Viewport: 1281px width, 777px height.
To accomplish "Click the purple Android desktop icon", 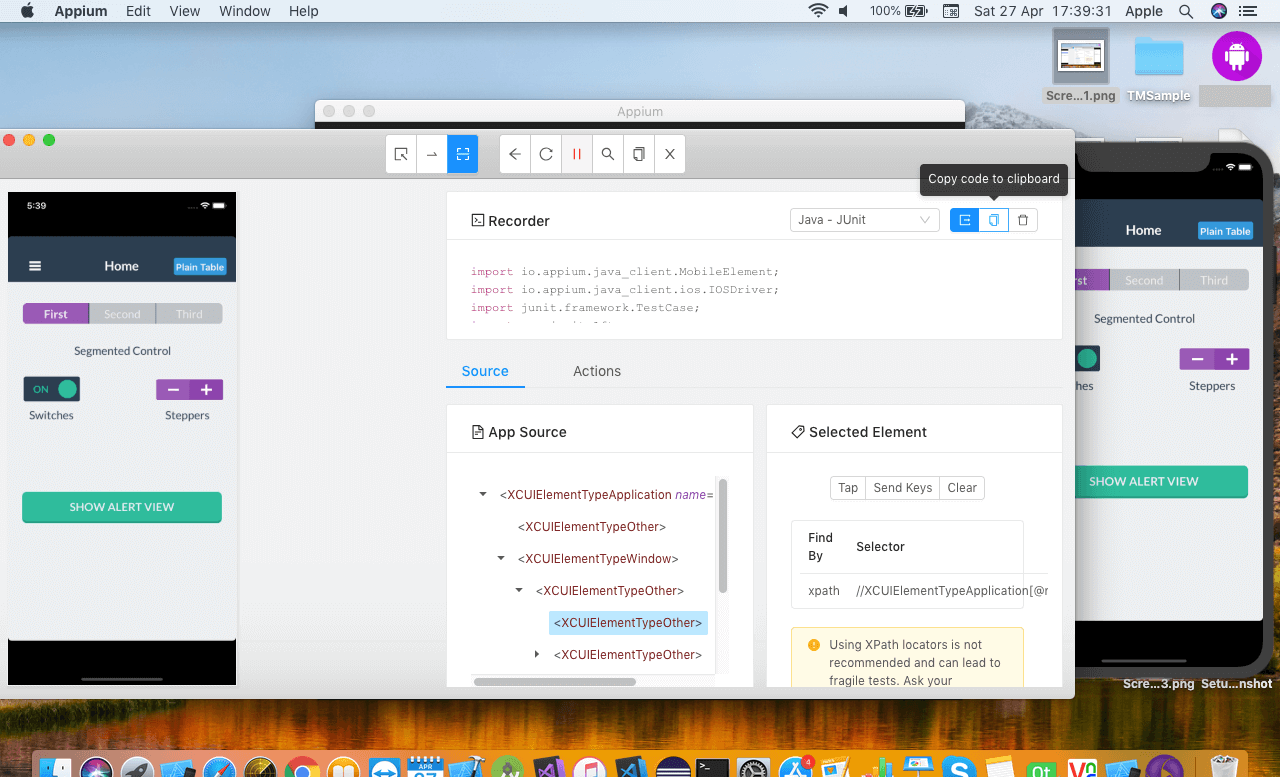I will click(1237, 56).
